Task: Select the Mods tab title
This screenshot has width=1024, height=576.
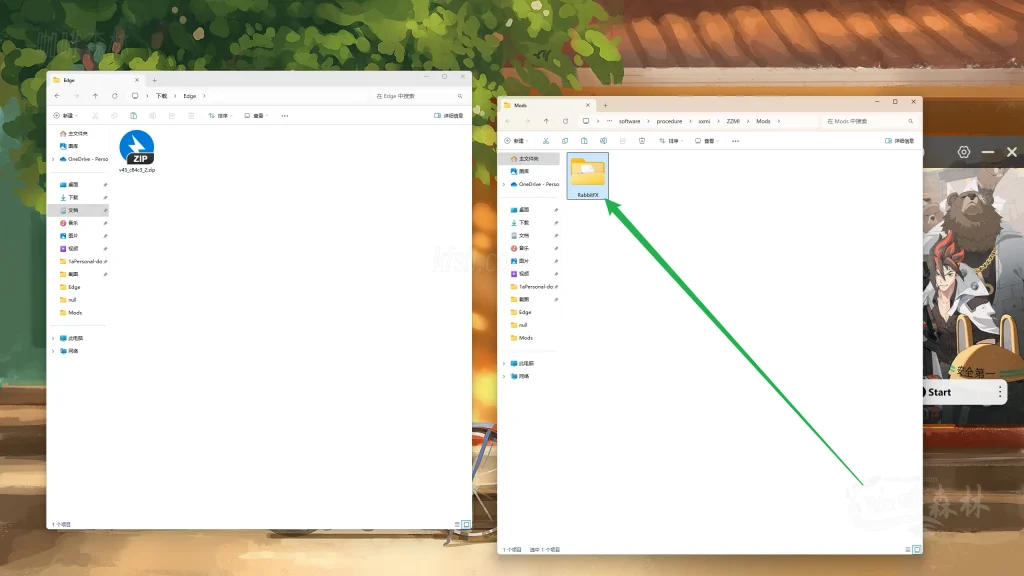Action: [x=520, y=105]
